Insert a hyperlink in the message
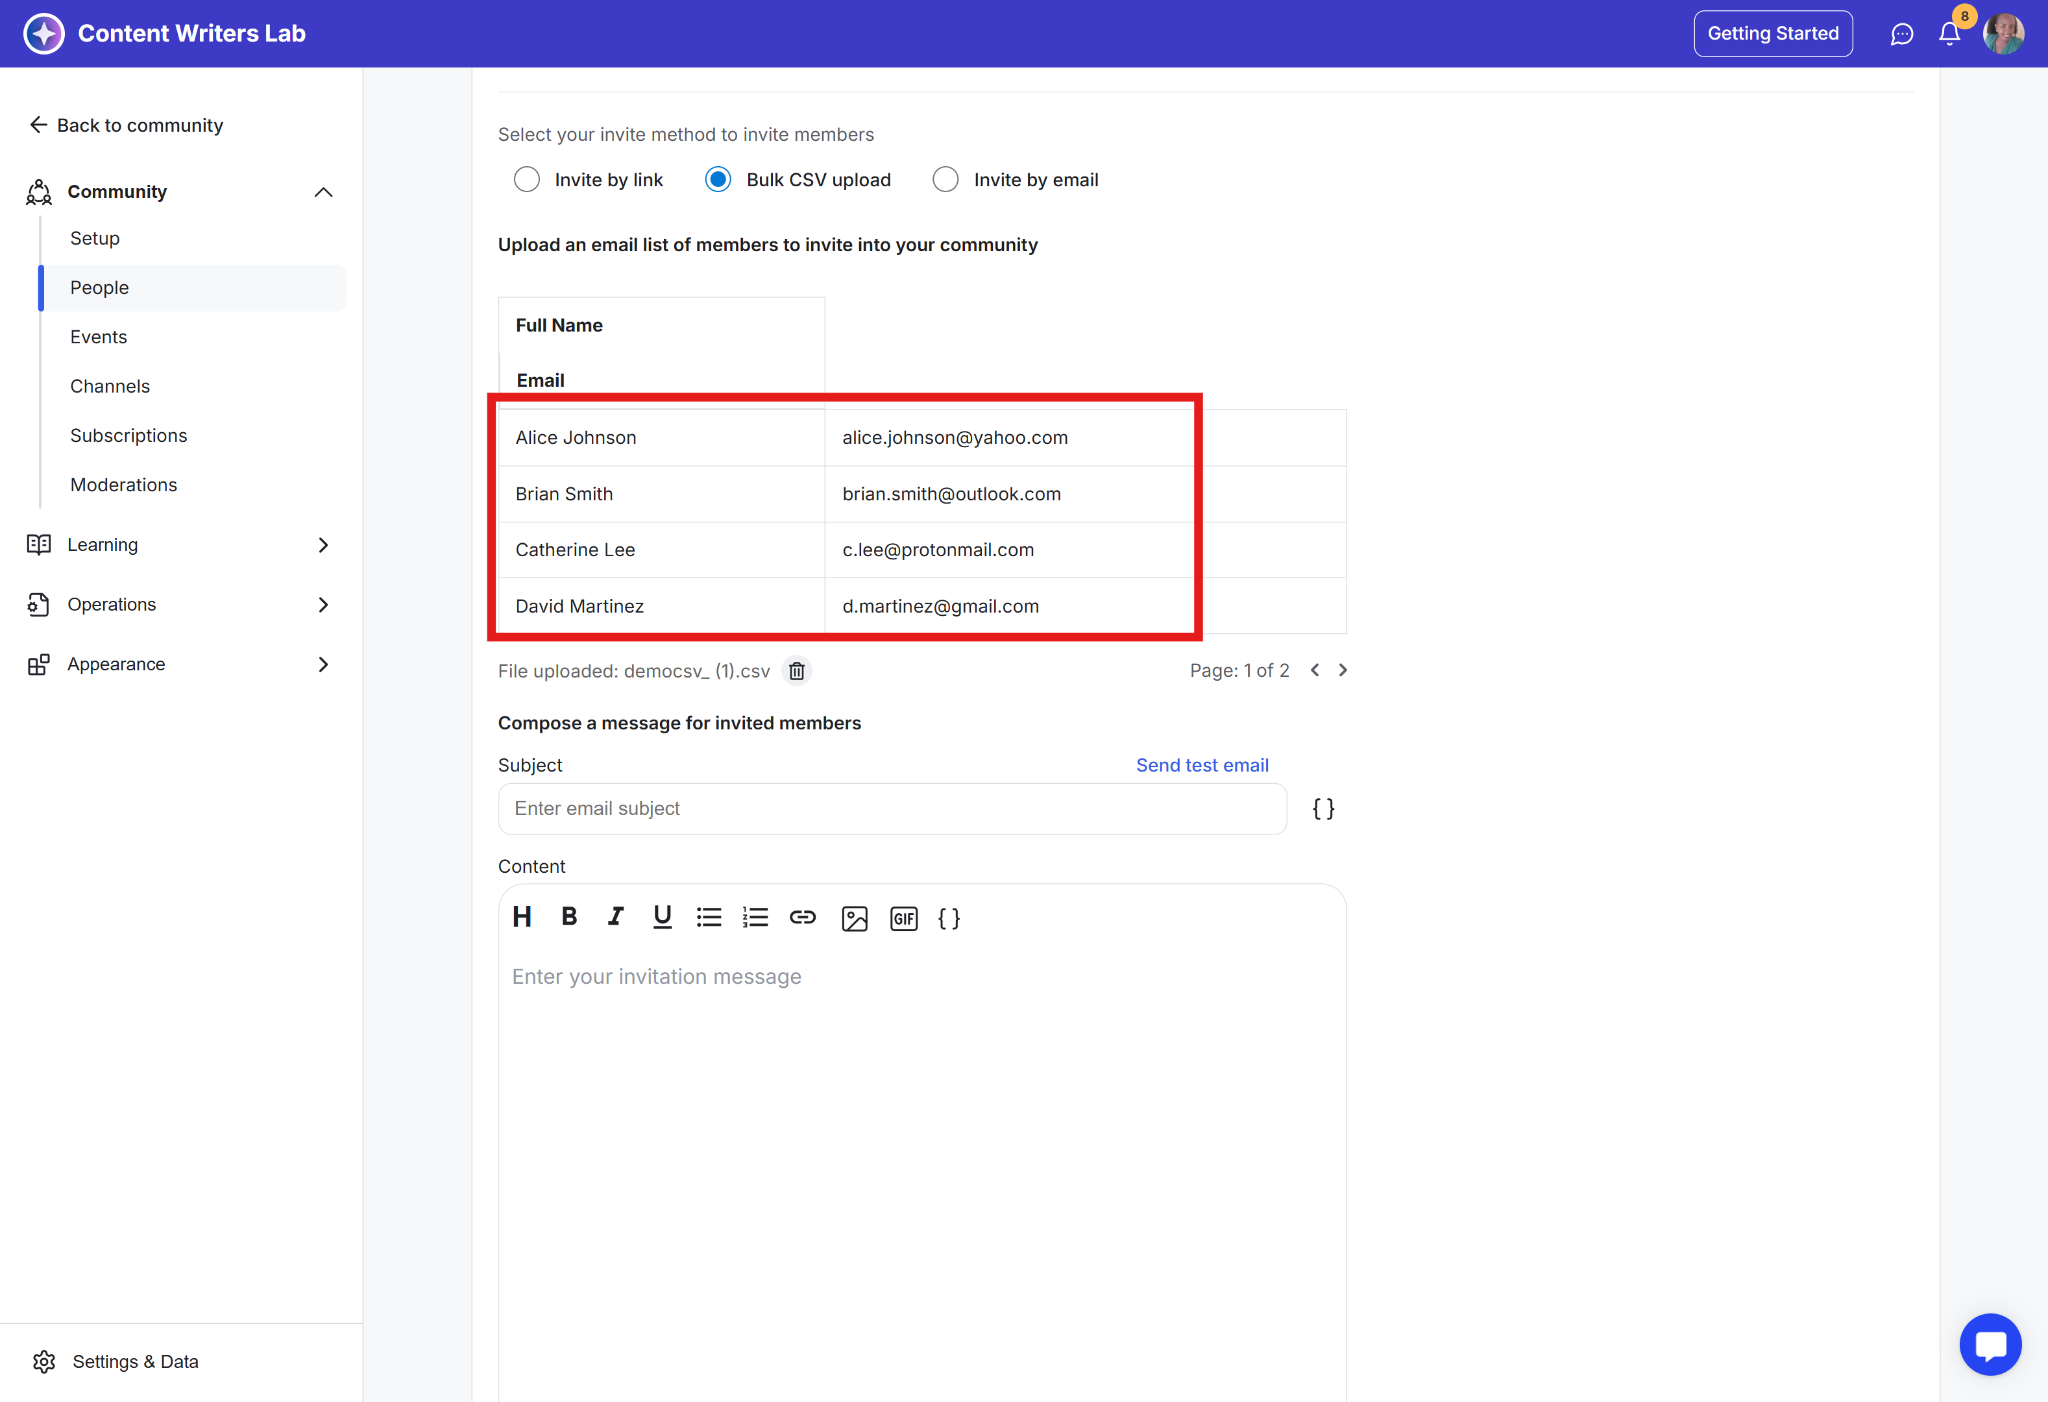 [x=802, y=917]
